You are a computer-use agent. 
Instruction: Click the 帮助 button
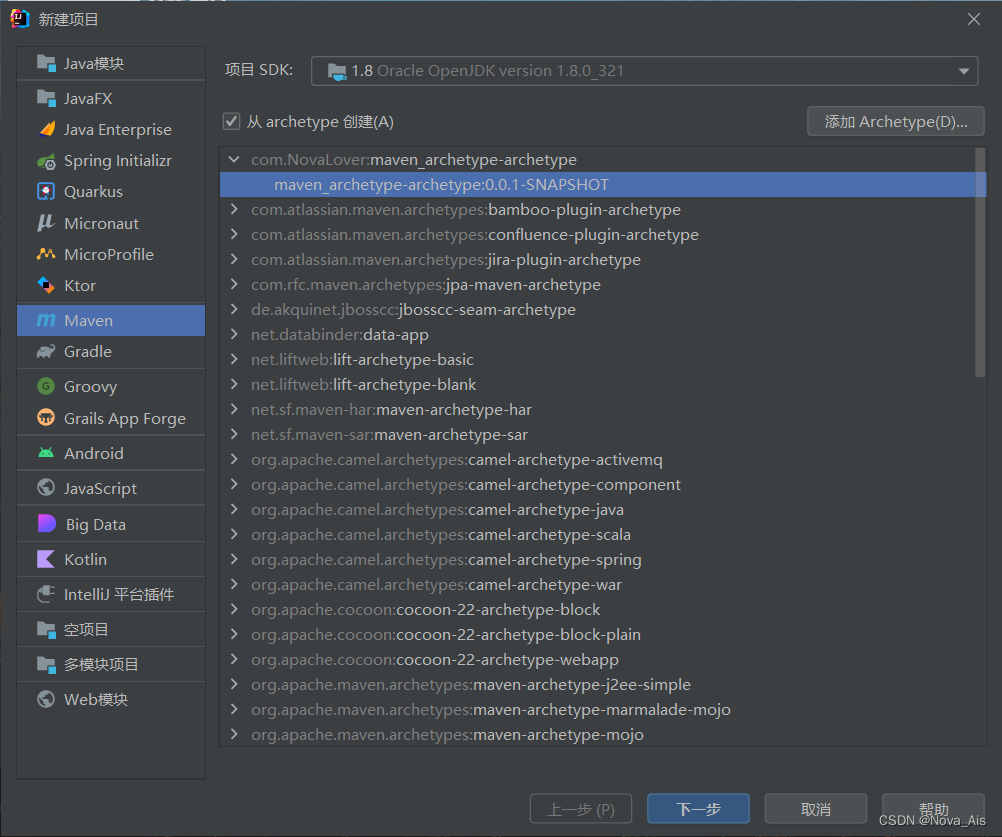tap(933, 809)
